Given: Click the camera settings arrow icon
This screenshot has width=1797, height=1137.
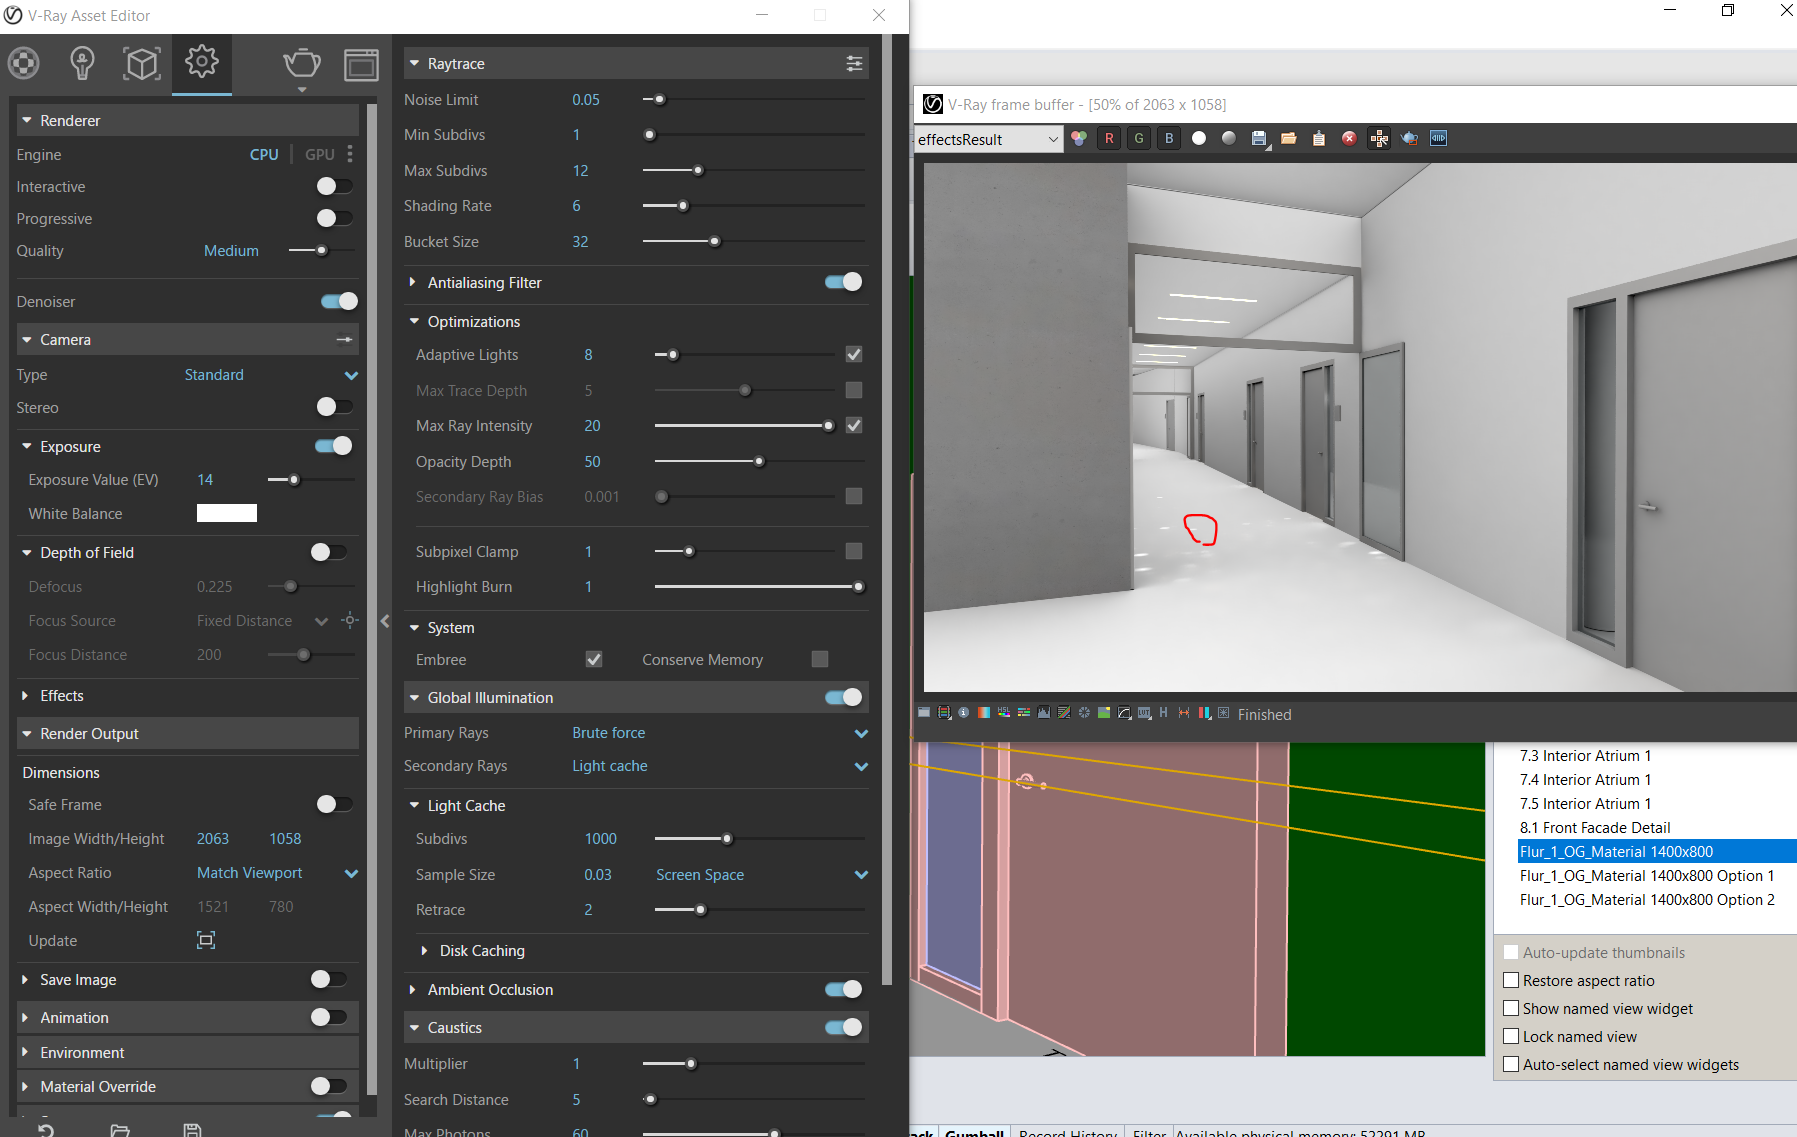Looking at the screenshot, I should pyautogui.click(x=344, y=340).
